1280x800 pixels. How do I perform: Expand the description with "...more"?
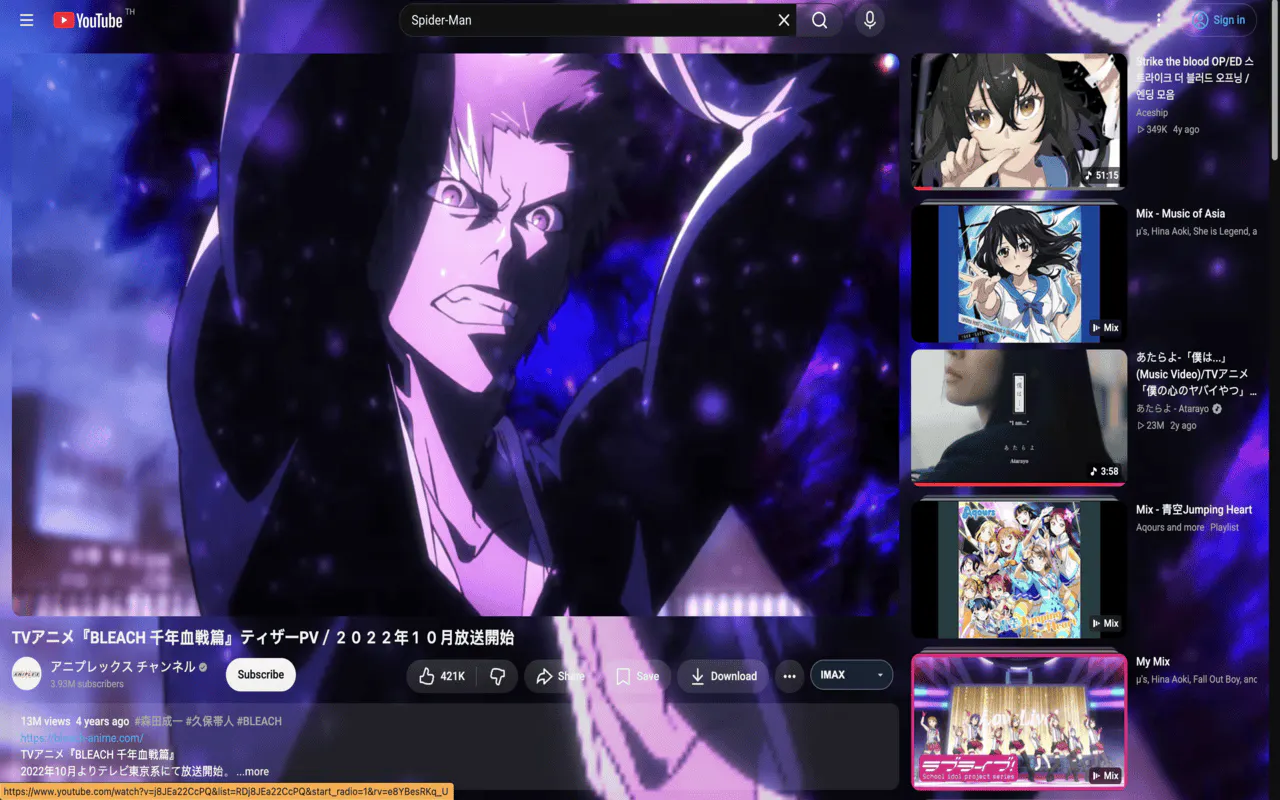point(253,771)
